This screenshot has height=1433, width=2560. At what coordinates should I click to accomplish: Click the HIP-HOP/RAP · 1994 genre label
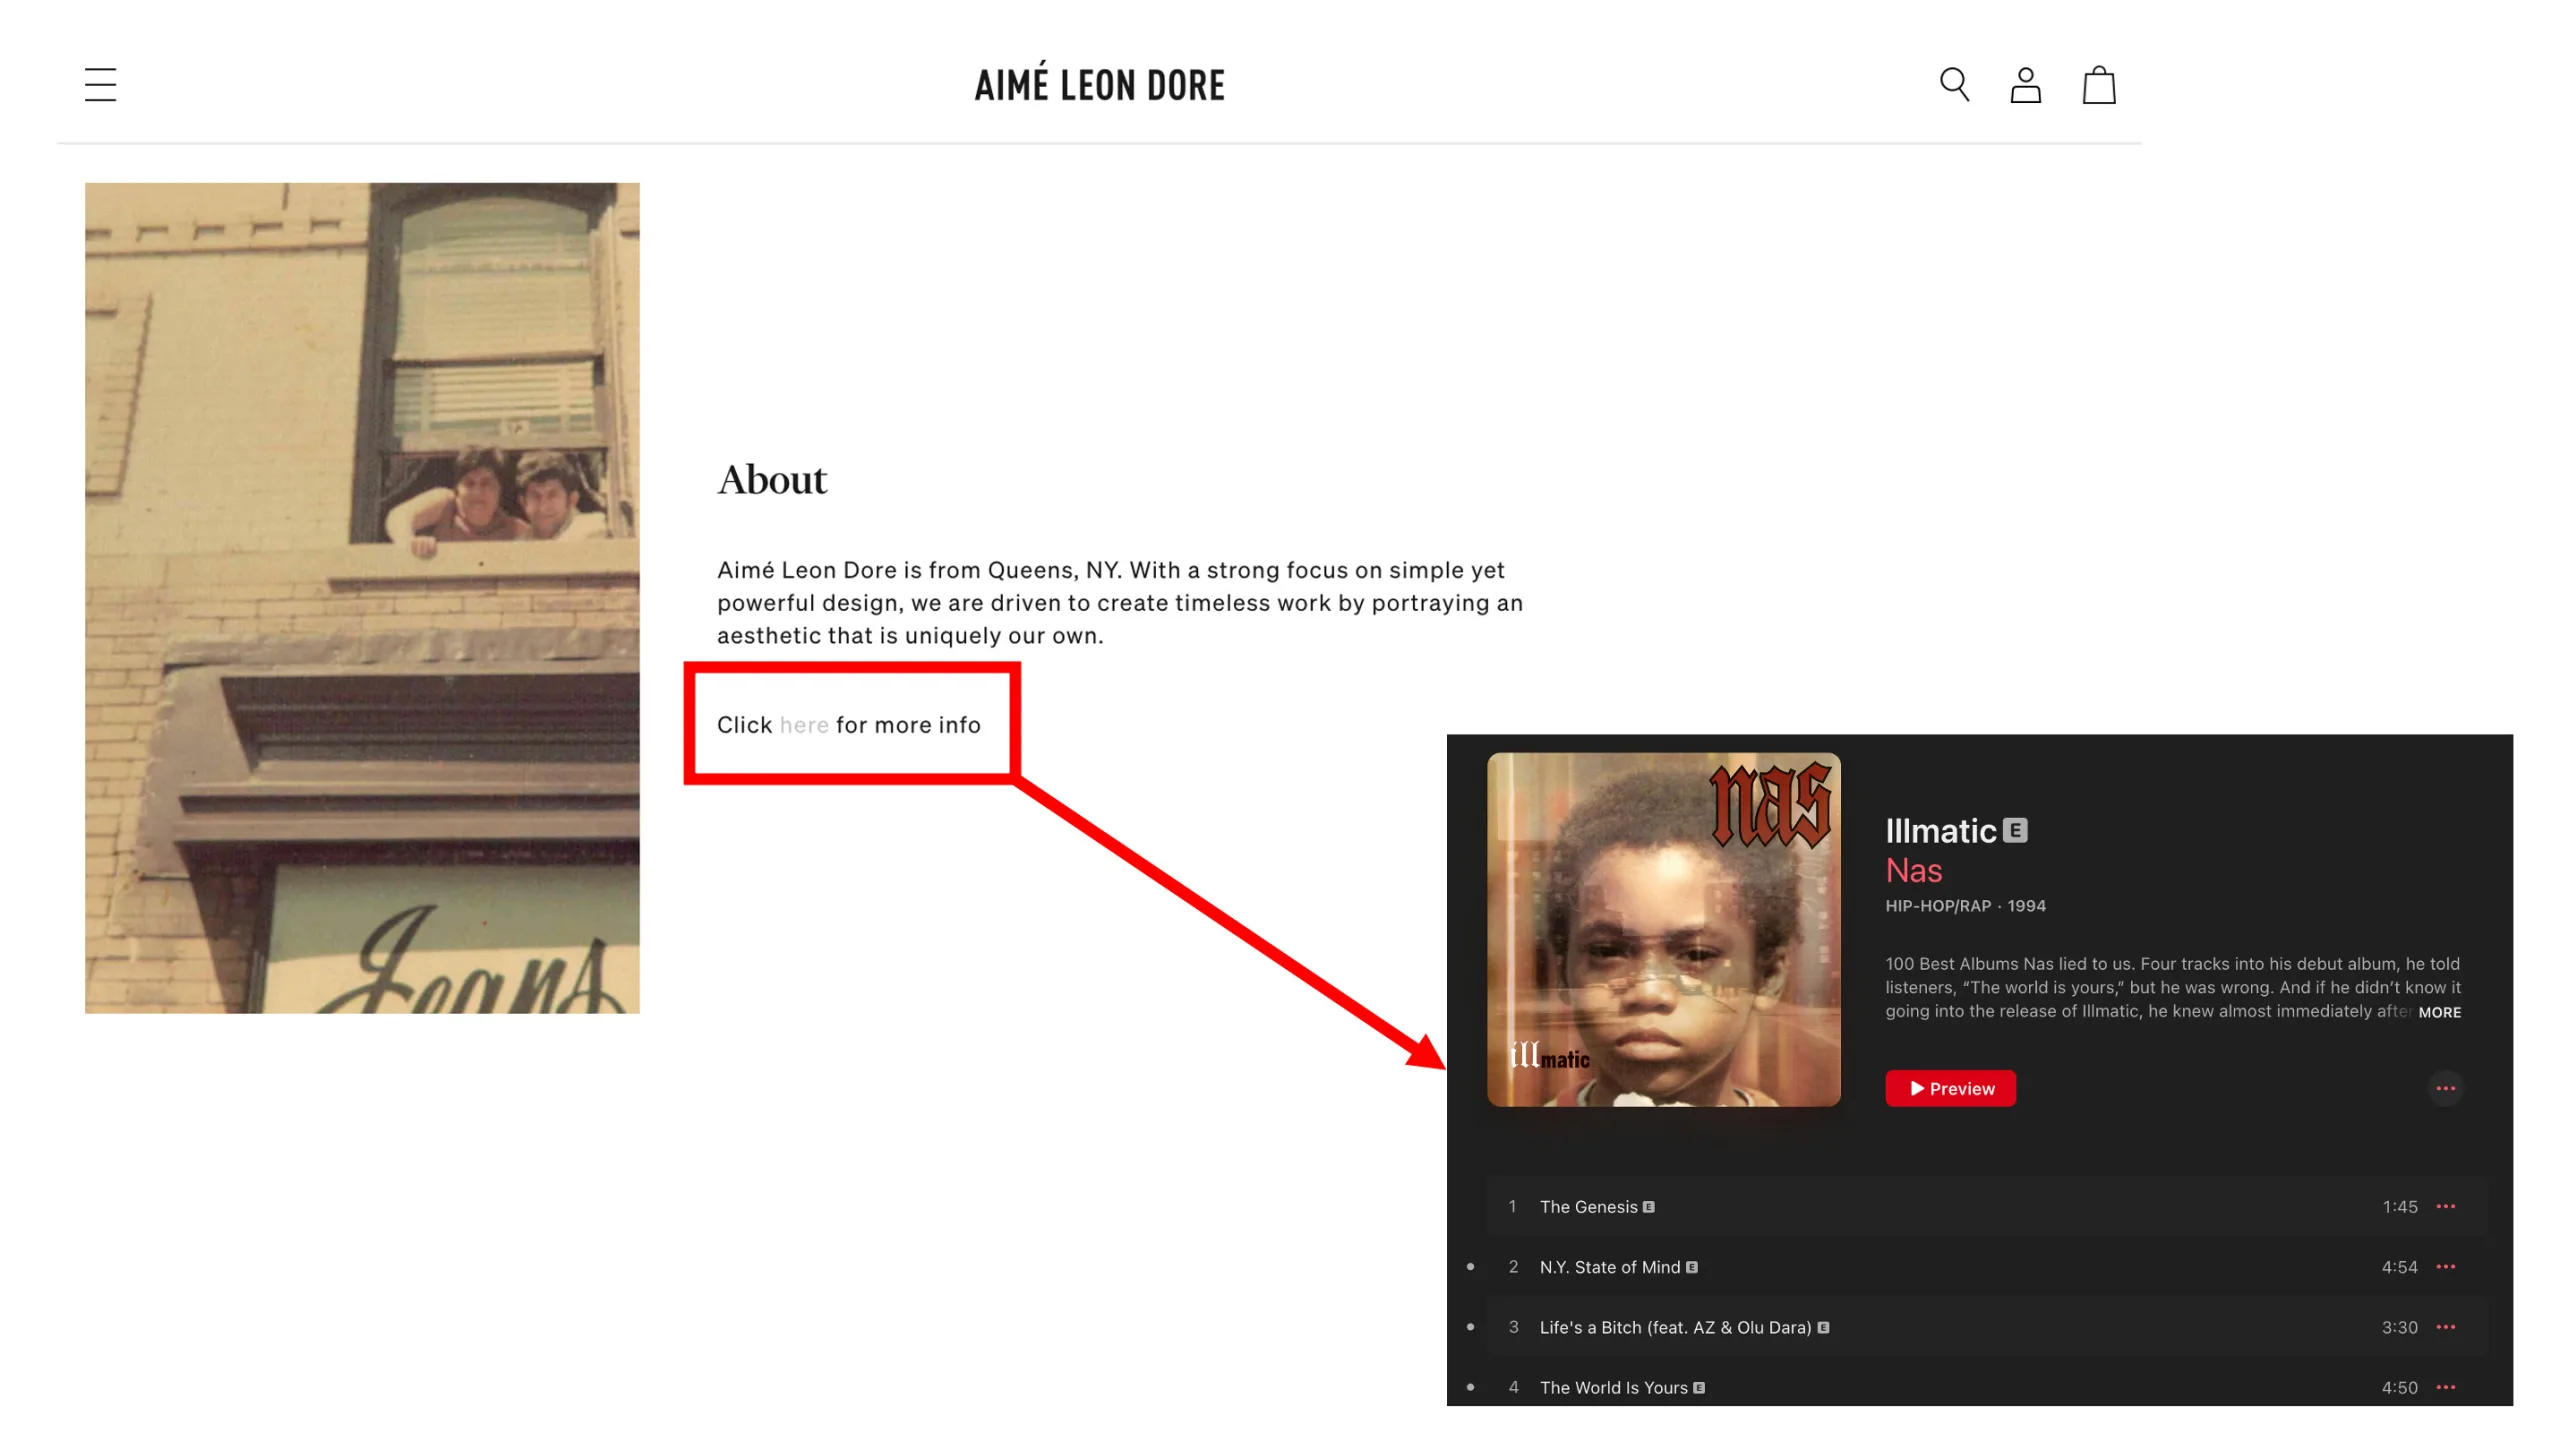pos(1965,906)
